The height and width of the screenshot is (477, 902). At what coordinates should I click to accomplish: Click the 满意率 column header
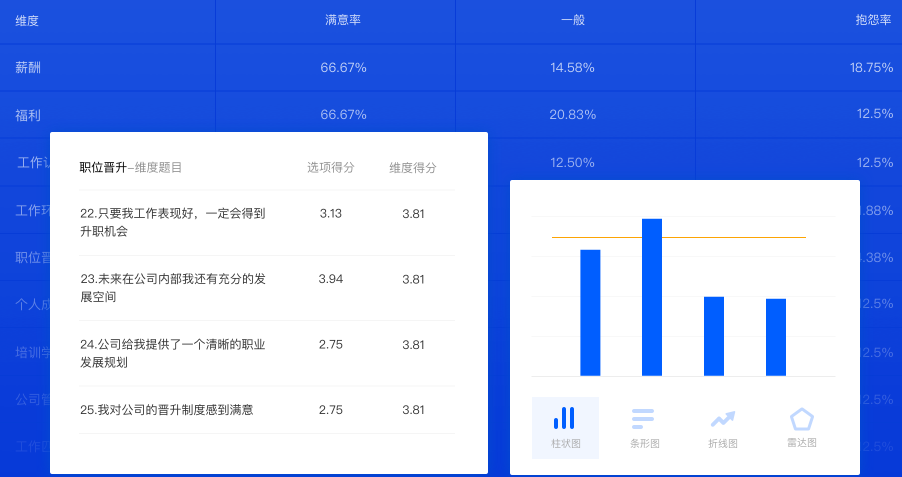click(343, 20)
